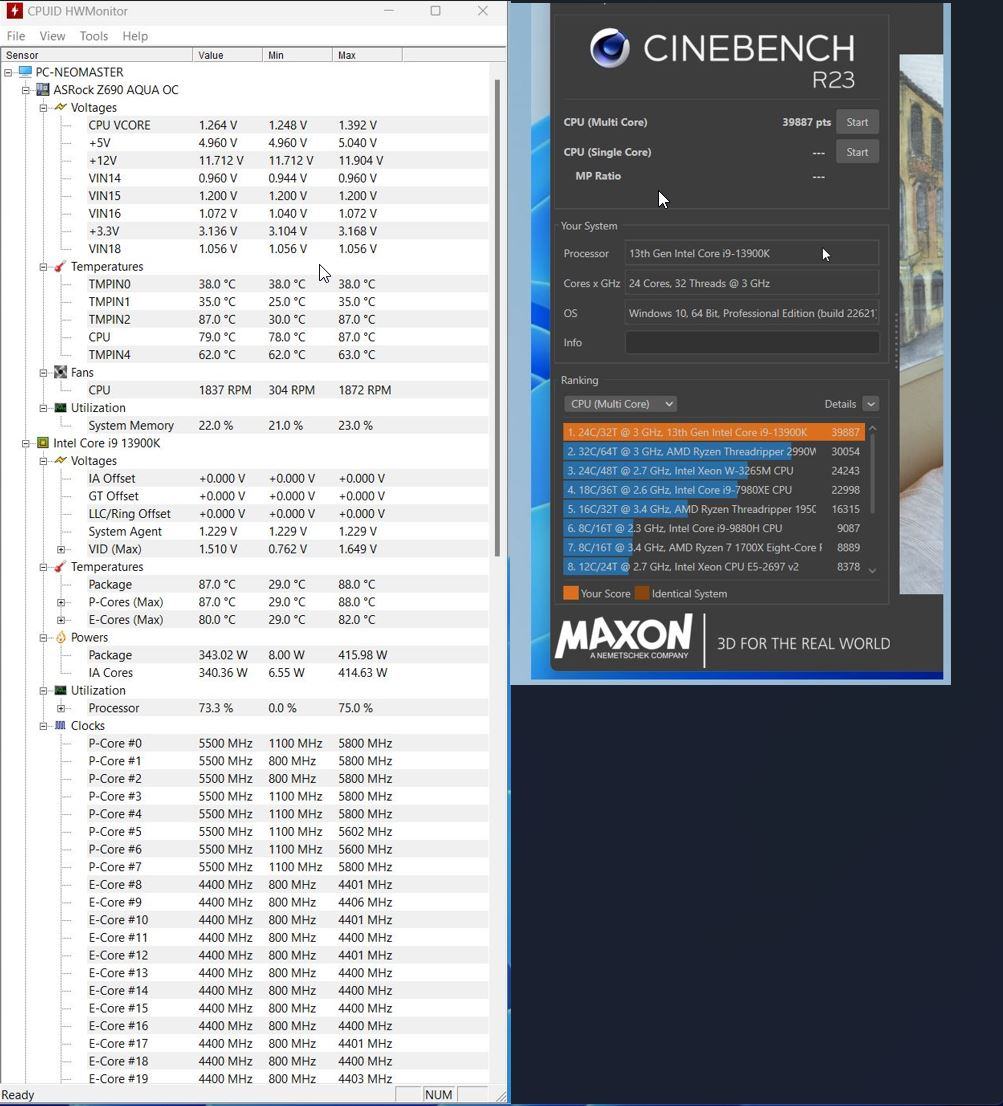Click the clock bars icon beside Clocks
This screenshot has width=1003, height=1106.
click(x=61, y=726)
